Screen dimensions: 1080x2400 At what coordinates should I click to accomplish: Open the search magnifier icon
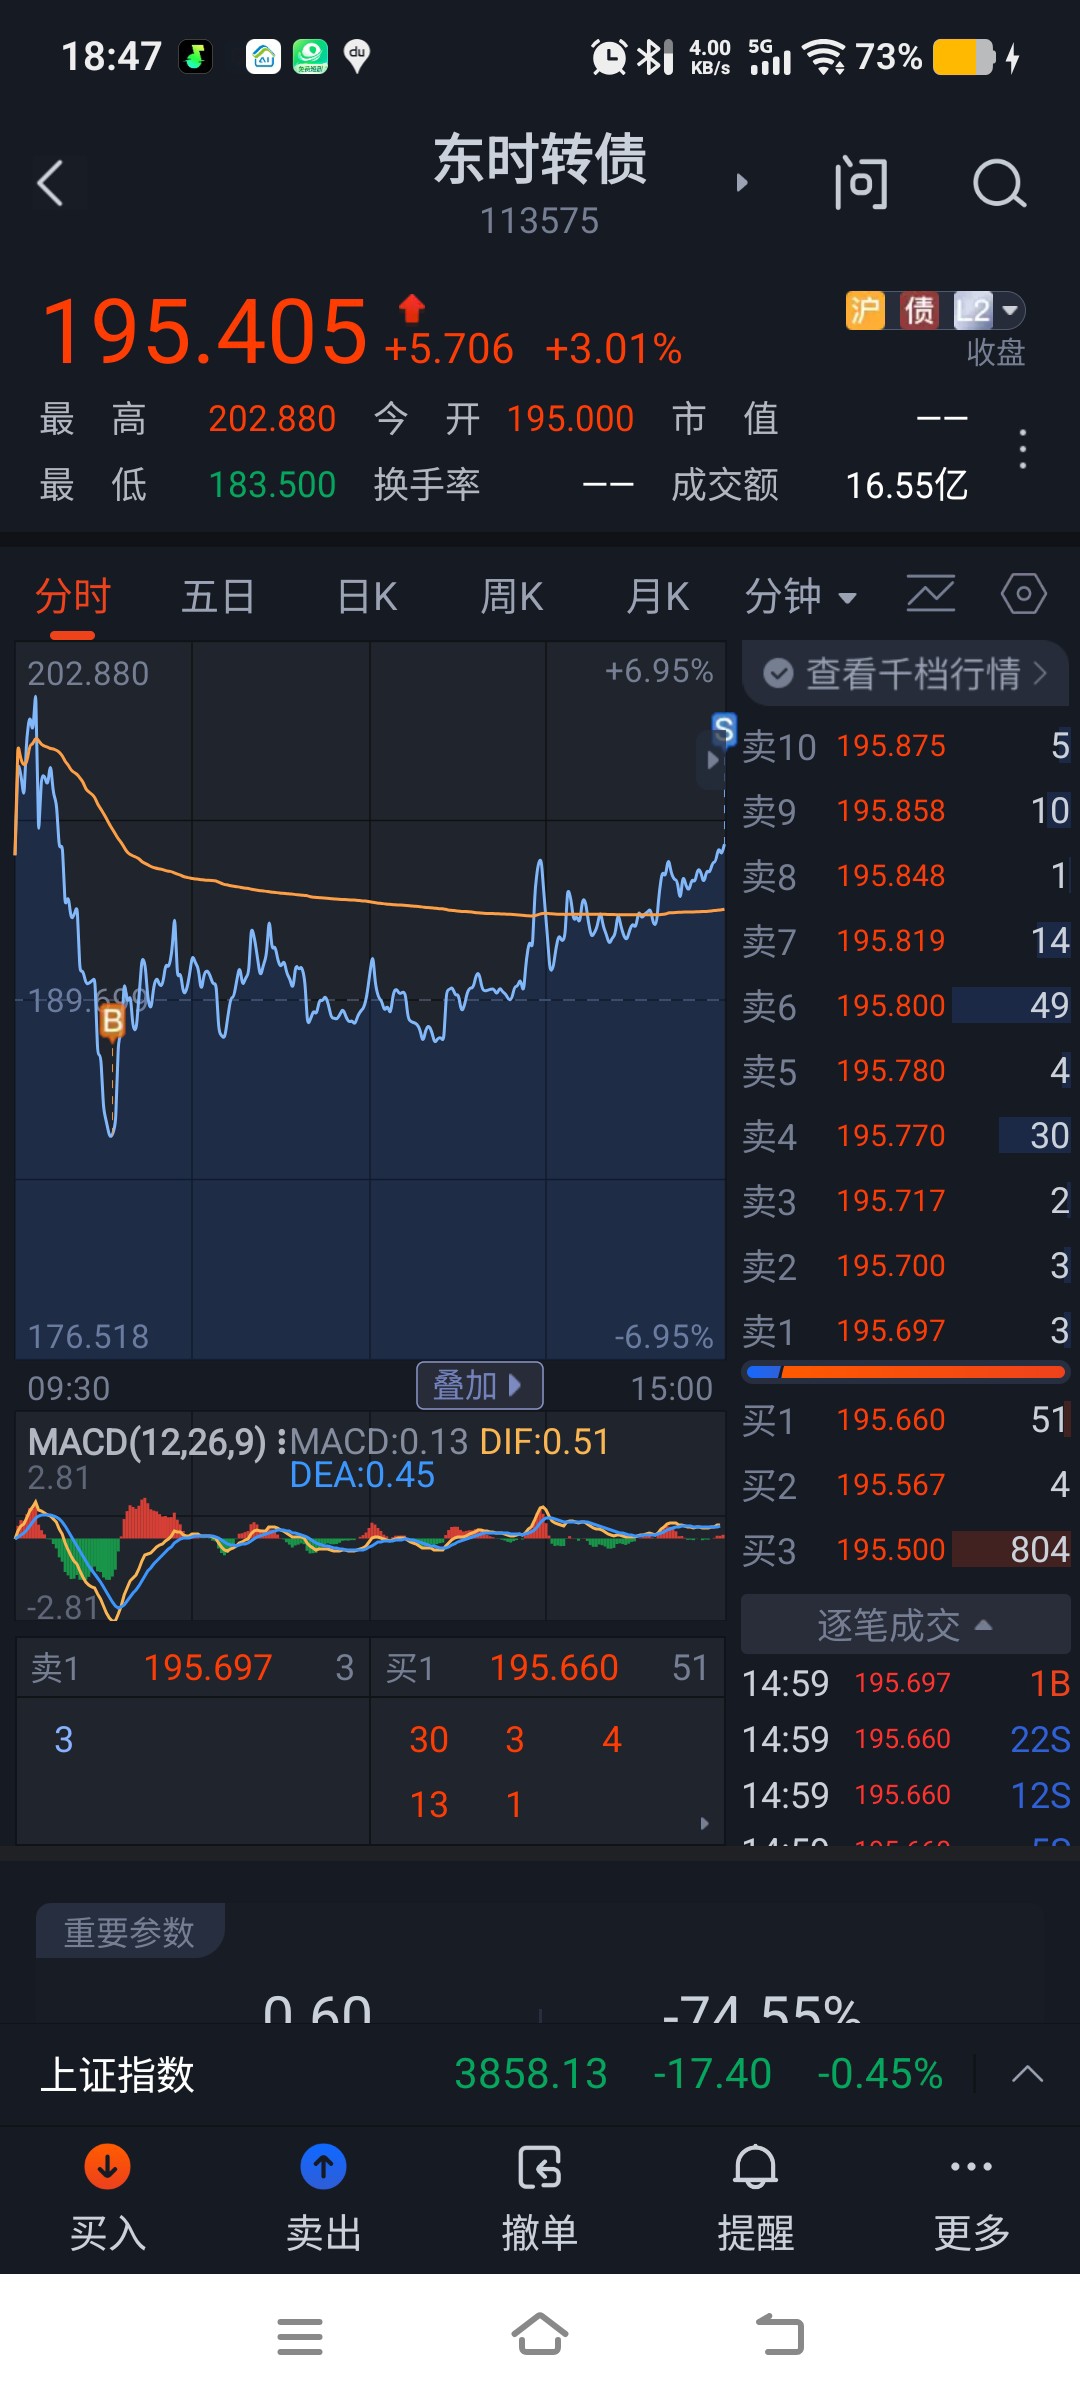pyautogui.click(x=999, y=183)
